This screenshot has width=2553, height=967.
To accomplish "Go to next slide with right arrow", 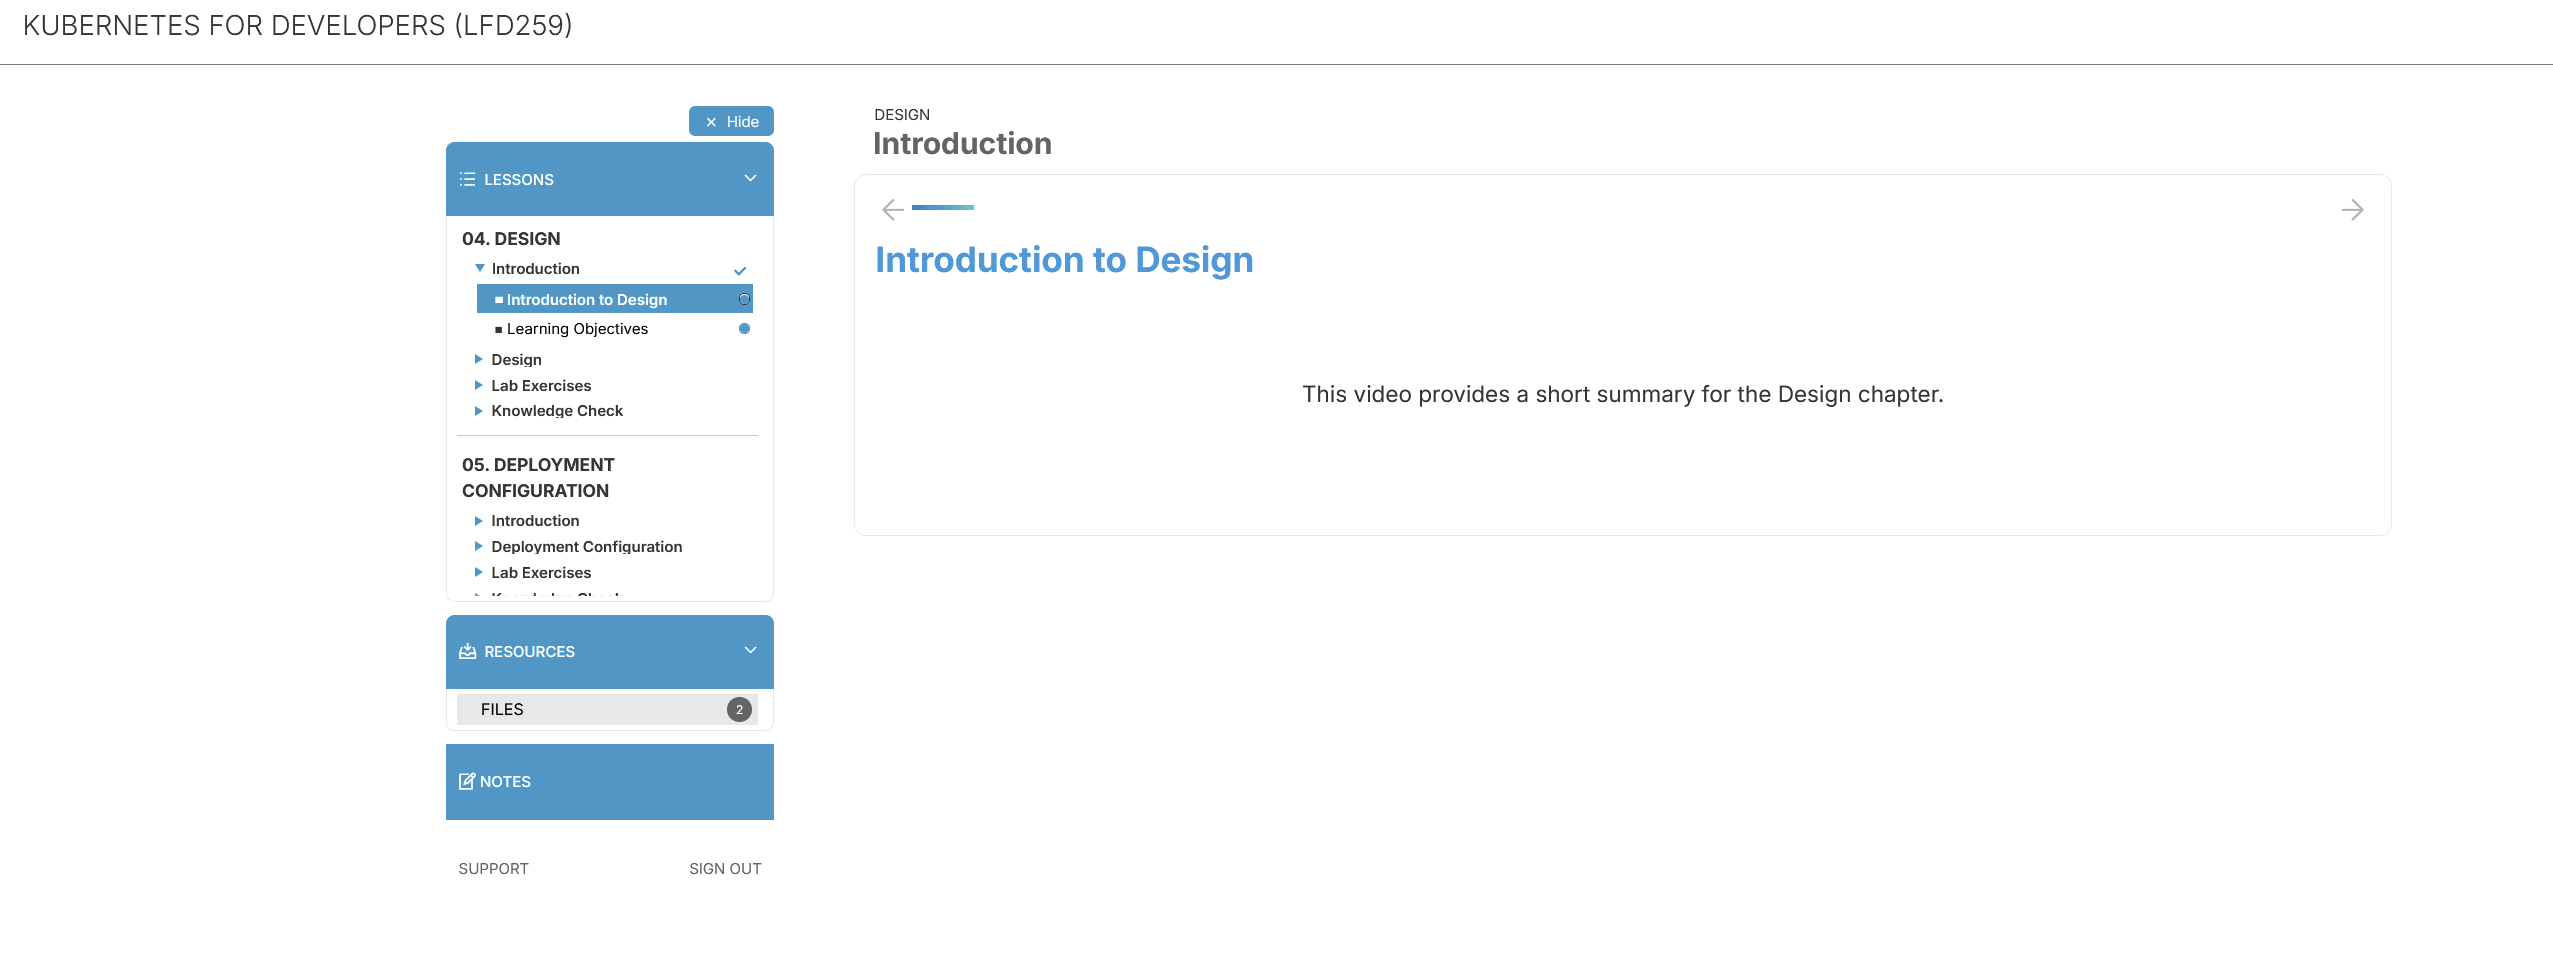I will (2352, 210).
